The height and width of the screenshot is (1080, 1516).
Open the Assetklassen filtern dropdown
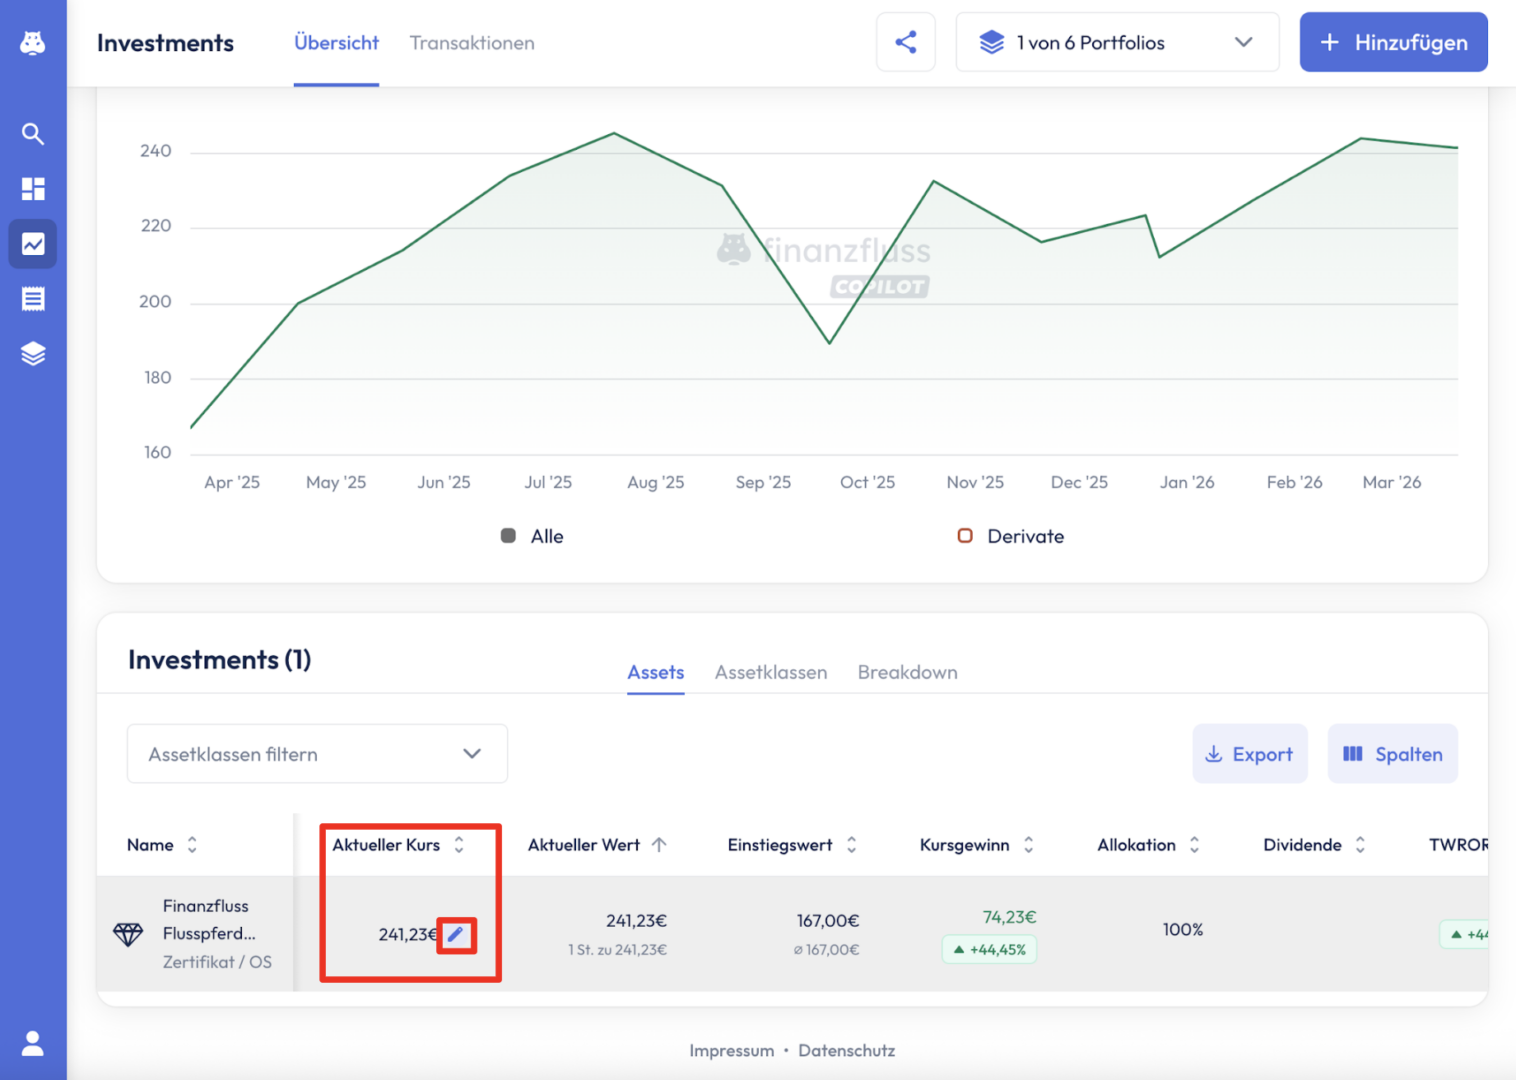[317, 754]
